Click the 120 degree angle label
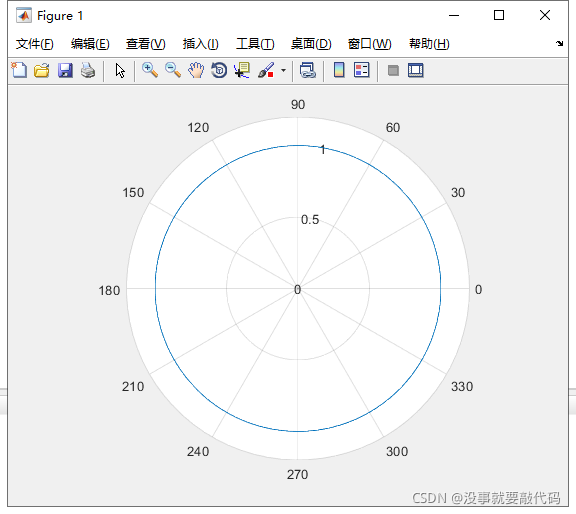This screenshot has width=576, height=514. click(198, 128)
